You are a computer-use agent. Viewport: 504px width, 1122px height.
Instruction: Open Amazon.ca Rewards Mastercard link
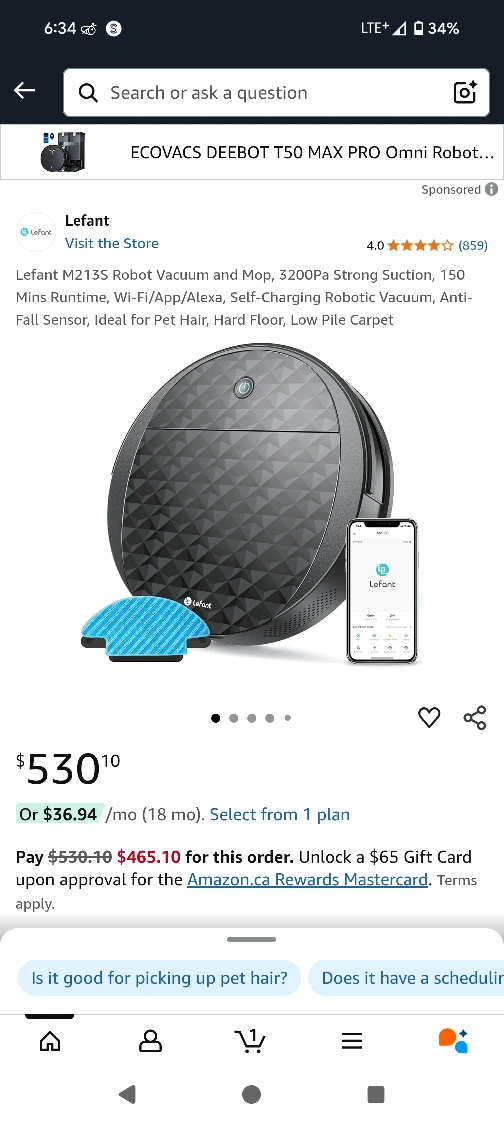pos(307,879)
